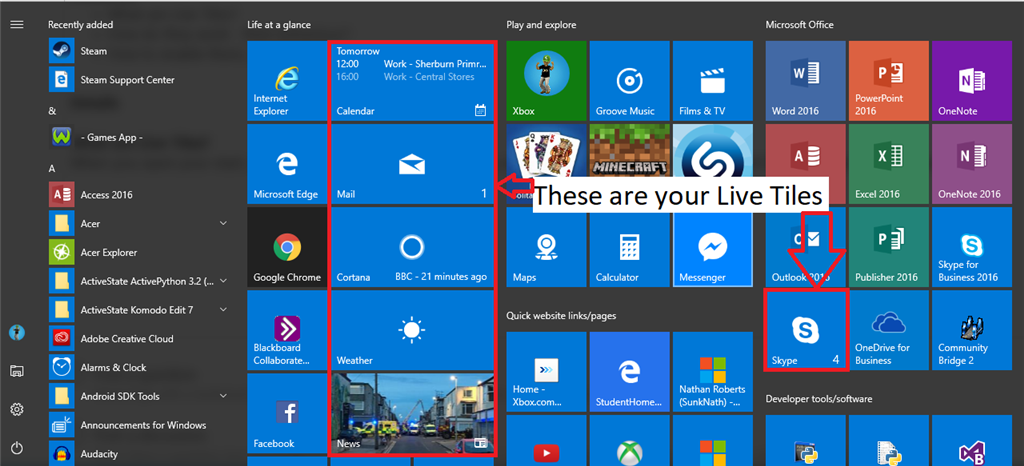Expand the Start menu hamburger button

coord(17,25)
